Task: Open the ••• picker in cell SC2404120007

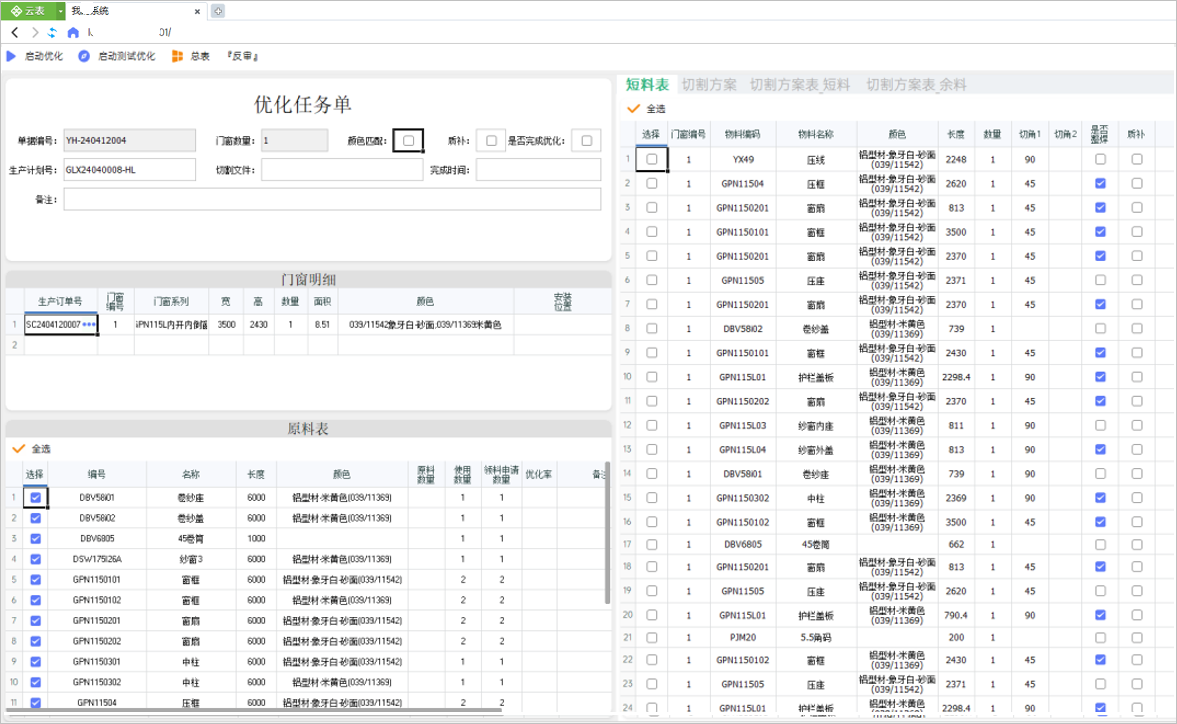Action: pos(89,325)
